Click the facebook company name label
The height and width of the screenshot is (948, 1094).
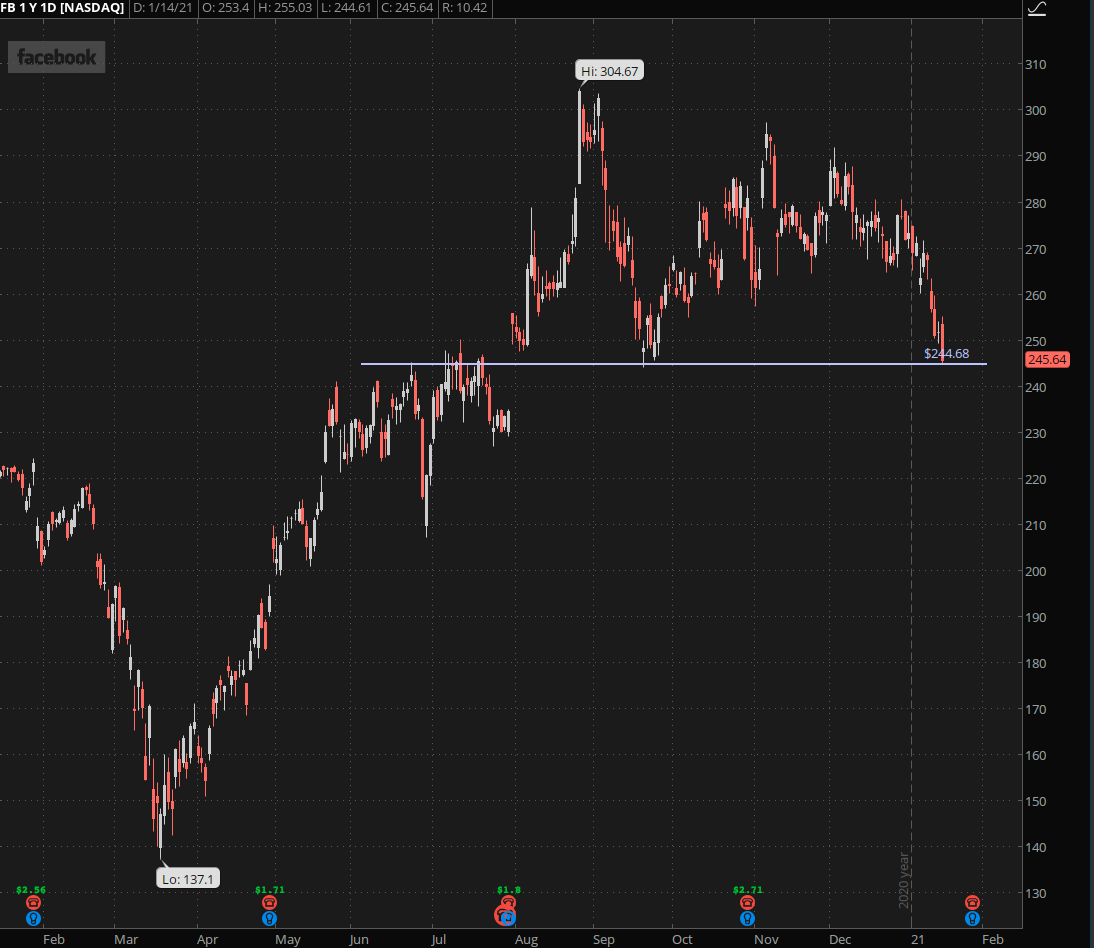tap(57, 57)
